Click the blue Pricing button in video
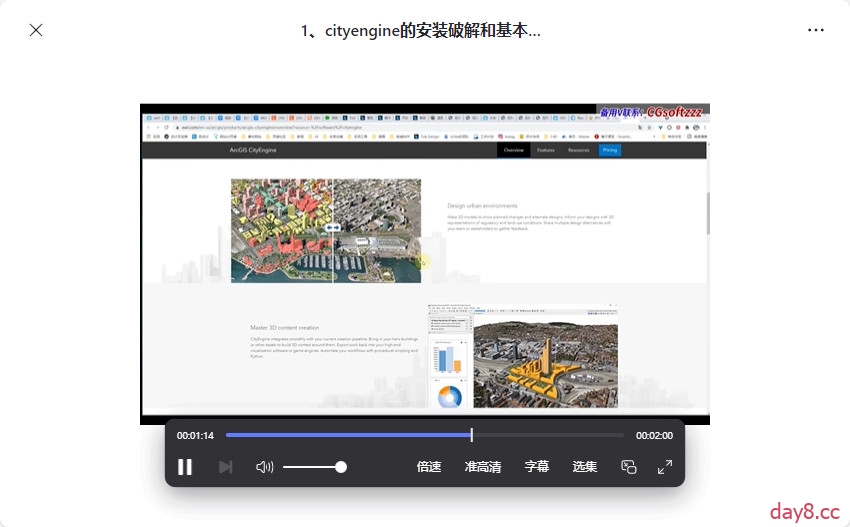 610,150
